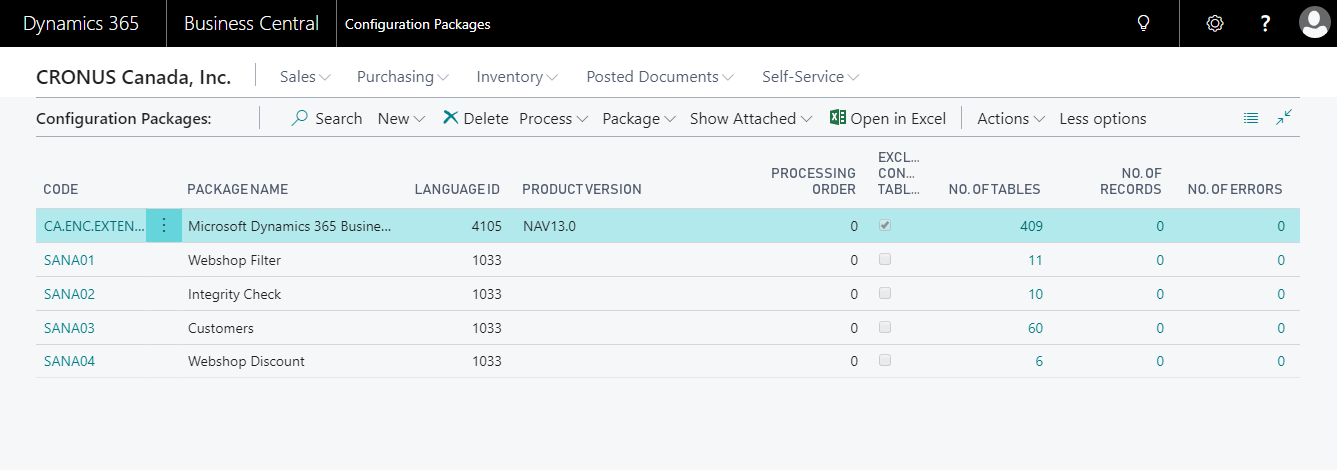The width and height of the screenshot is (1337, 470).
Task: Select the Webshop Discount package name cell
Action: tap(246, 361)
